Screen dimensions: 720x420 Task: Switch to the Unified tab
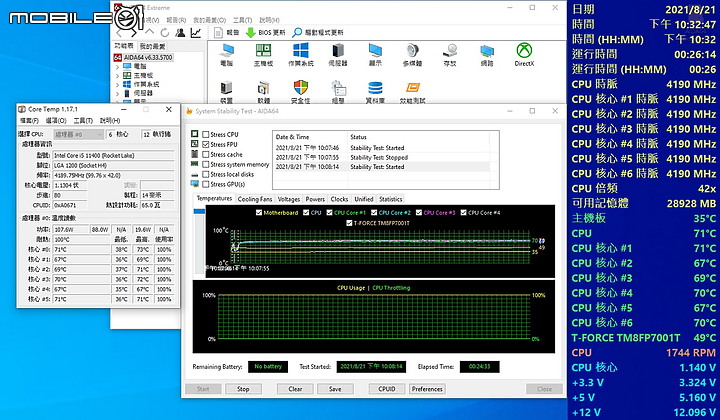point(364,199)
